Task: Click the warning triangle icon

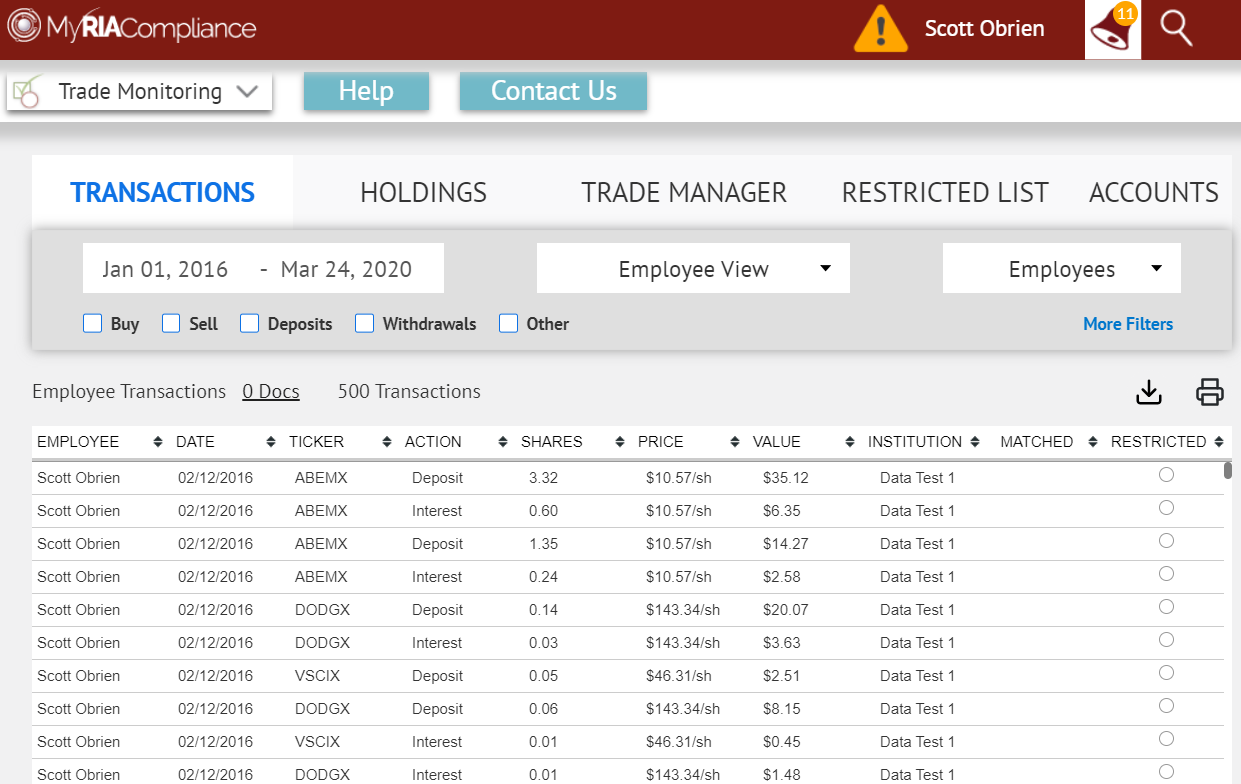Action: point(880,29)
